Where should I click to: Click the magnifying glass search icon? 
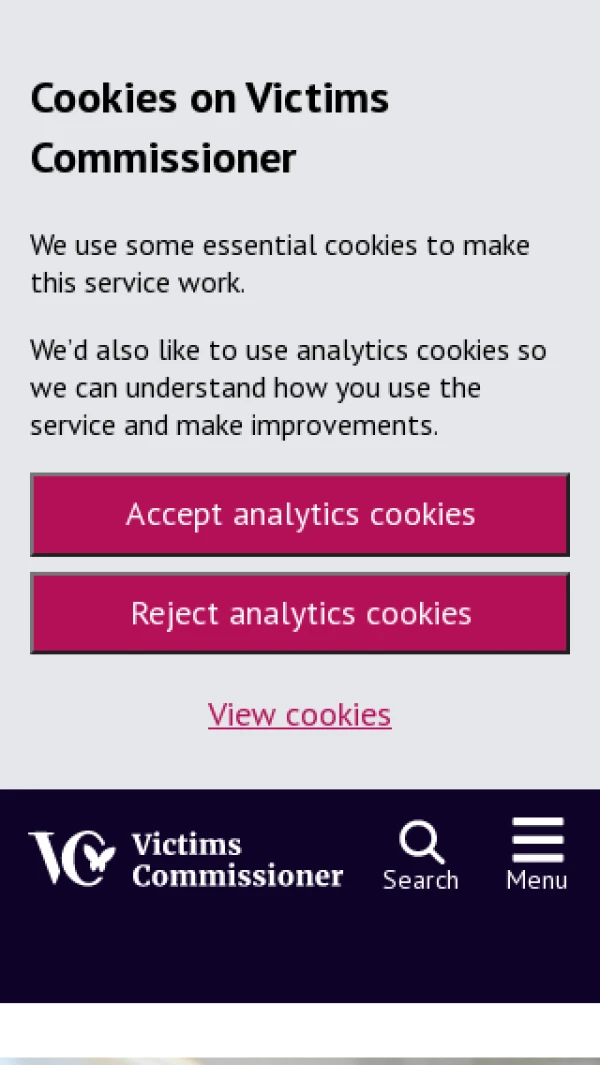tap(421, 842)
